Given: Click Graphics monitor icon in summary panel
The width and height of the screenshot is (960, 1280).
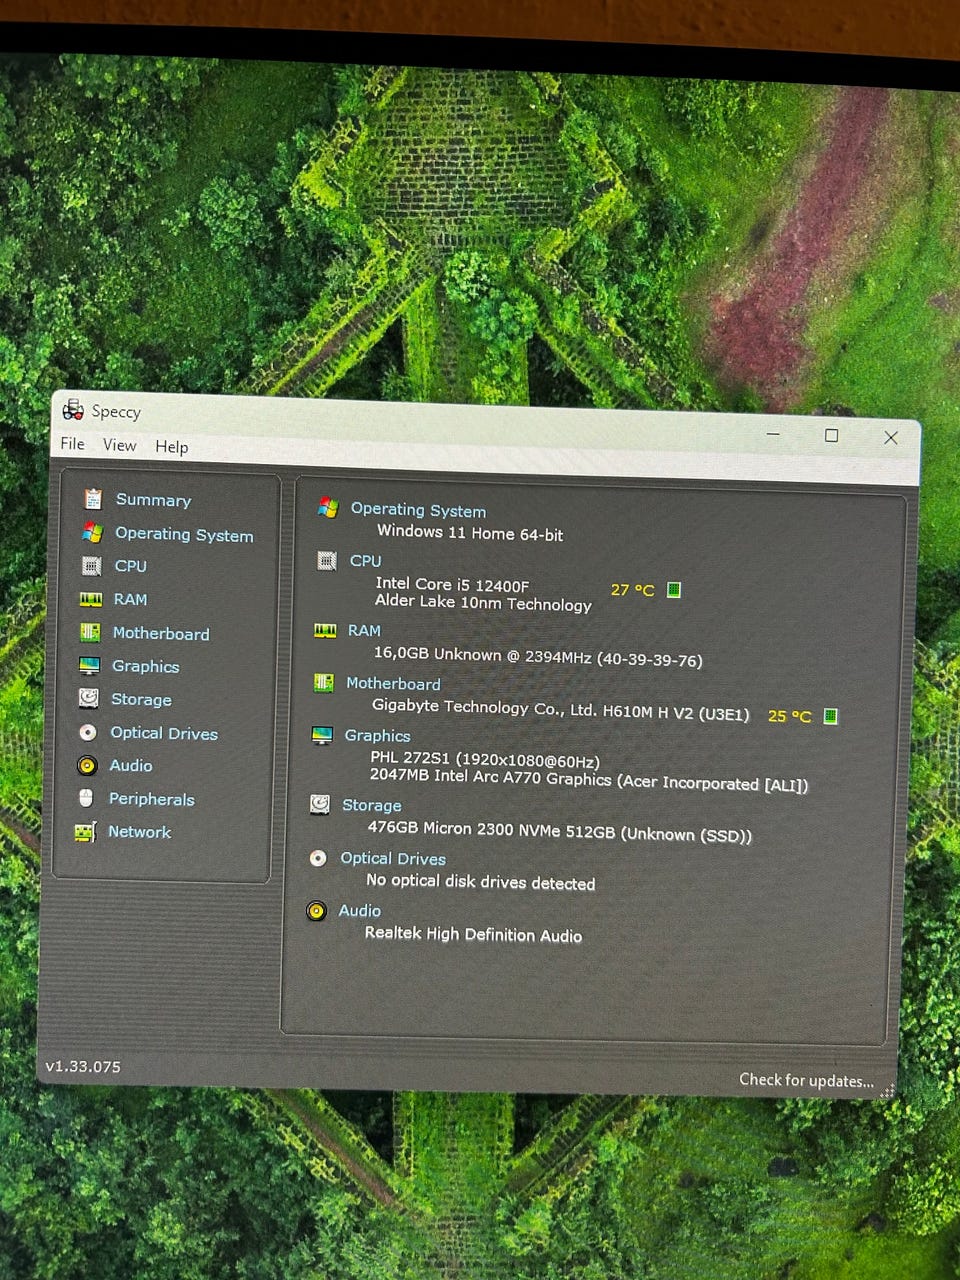Looking at the screenshot, I should click(x=322, y=735).
